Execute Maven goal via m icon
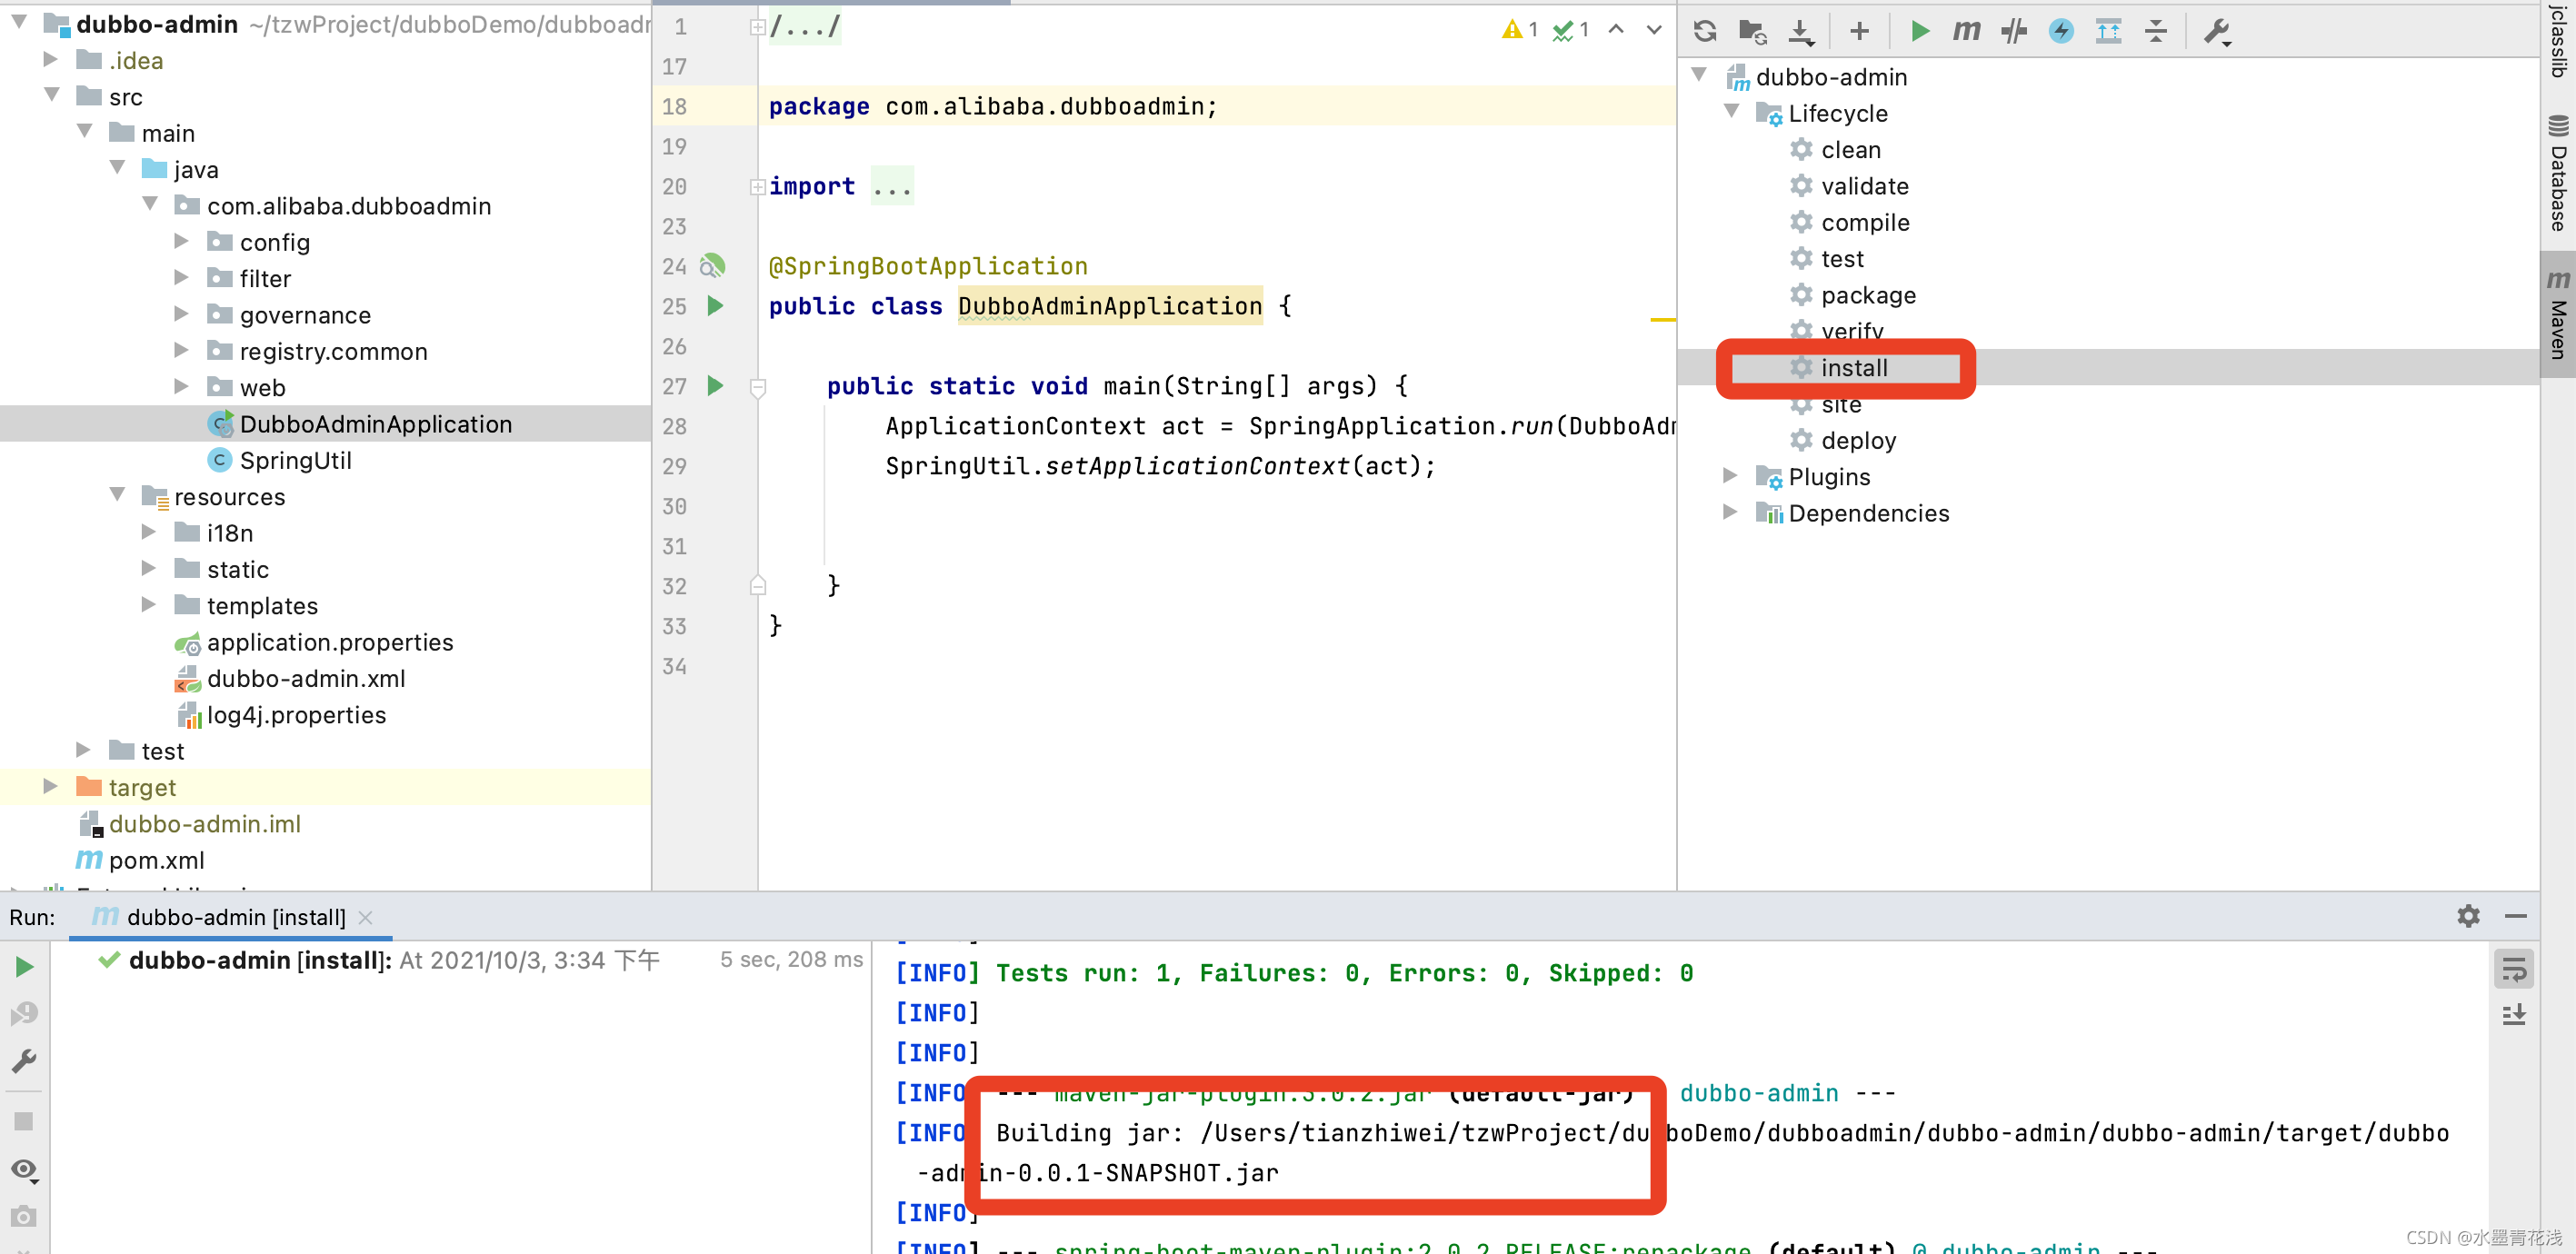This screenshot has height=1254, width=2576. pos(1966,31)
